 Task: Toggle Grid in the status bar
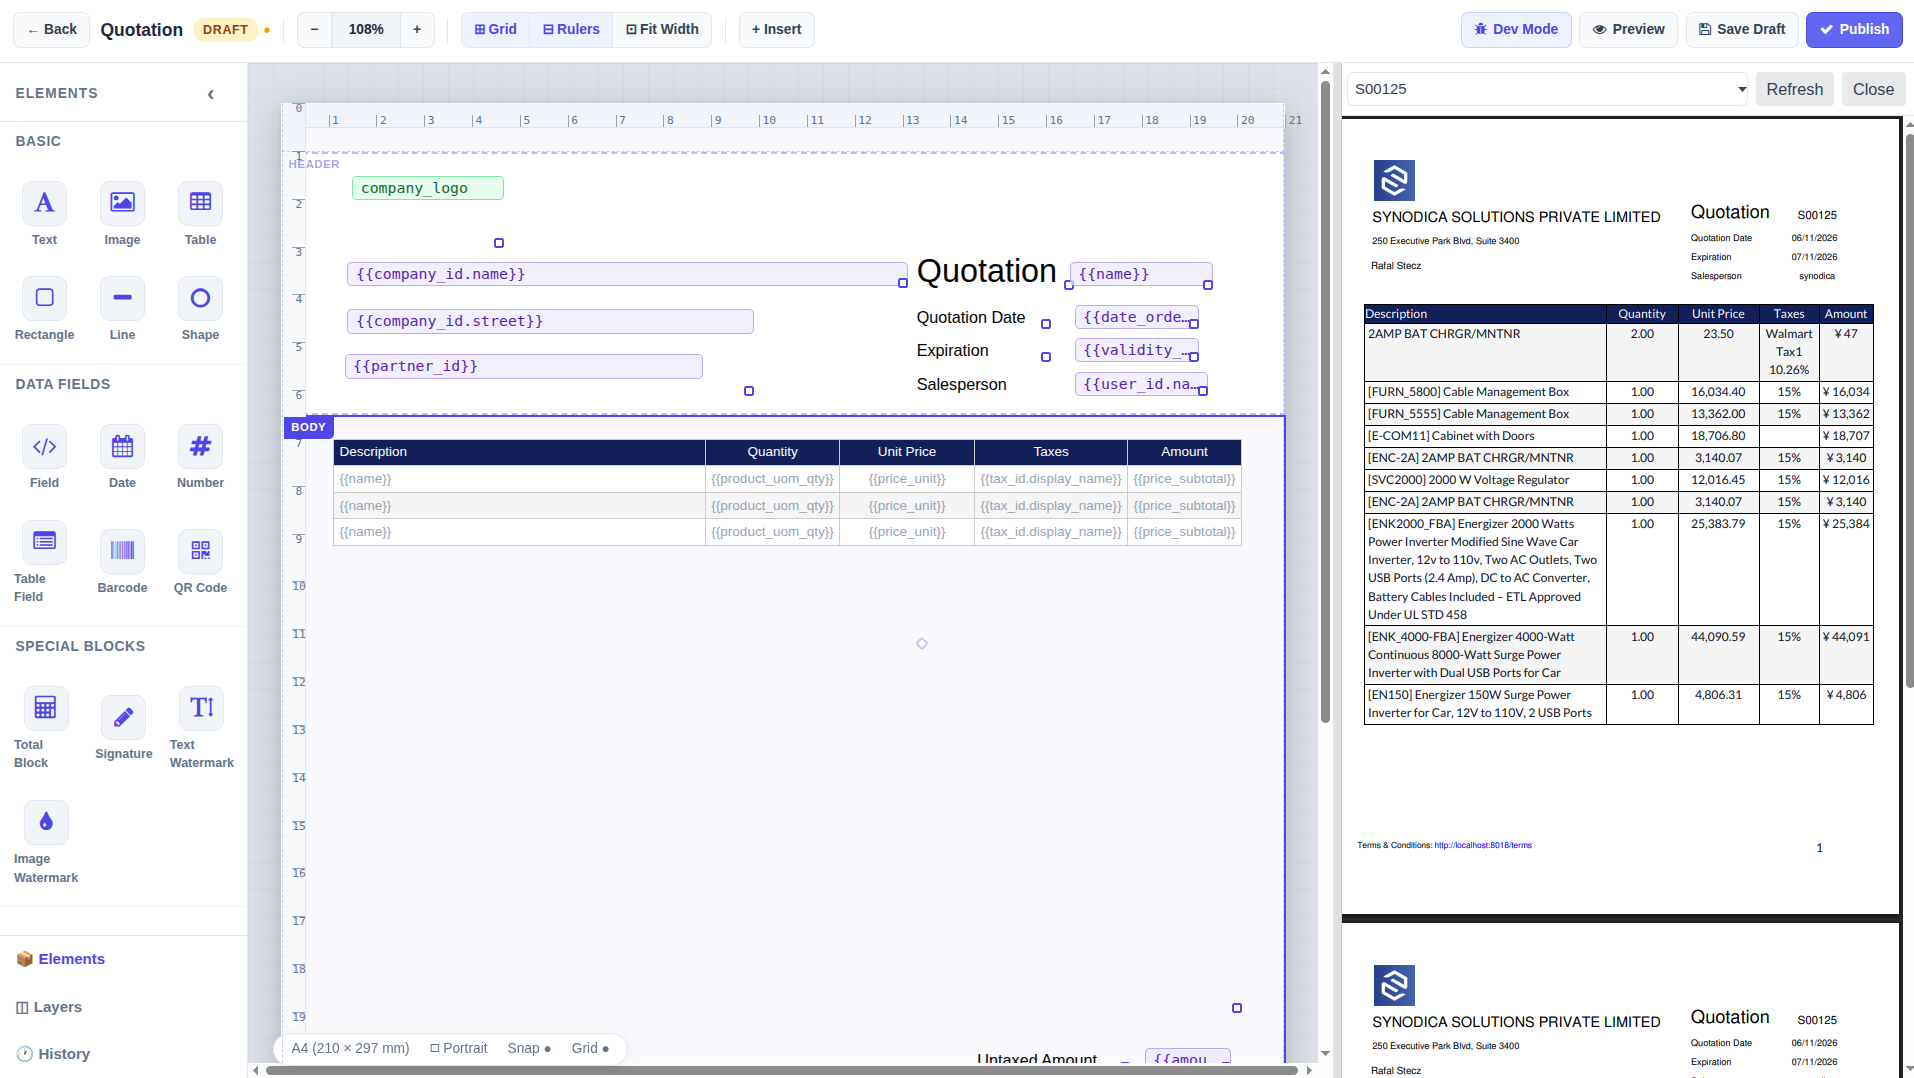click(x=590, y=1048)
